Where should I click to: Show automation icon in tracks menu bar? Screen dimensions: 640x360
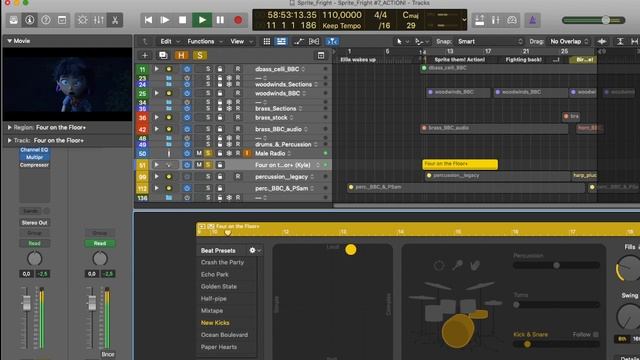(299, 41)
